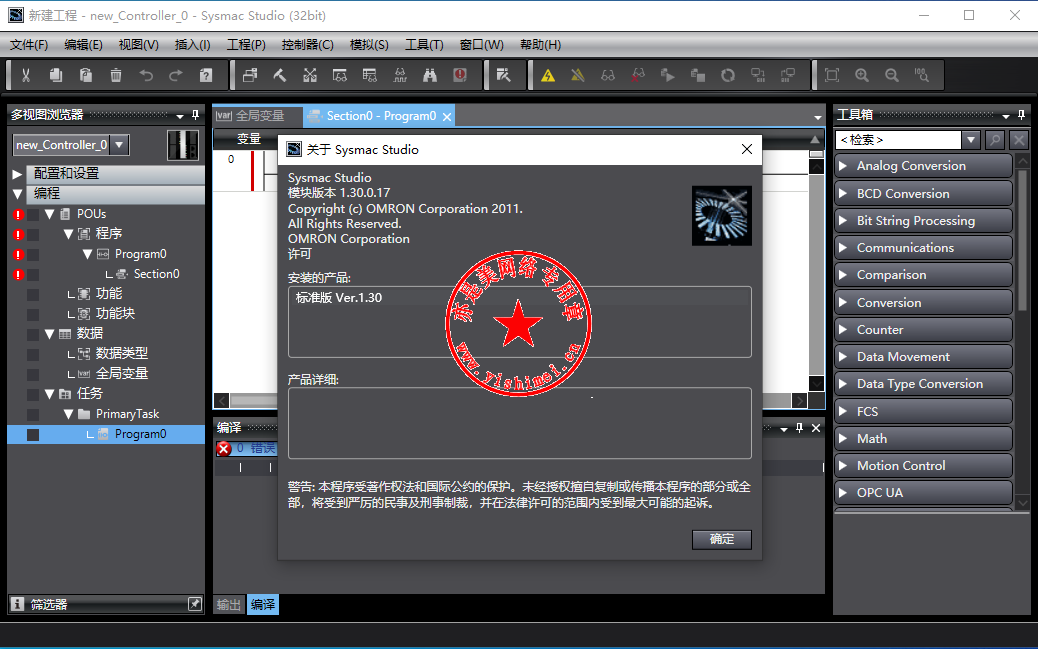Click the Cut scissors toolbar icon
Screen dimensions: 1038x649
click(x=26, y=75)
